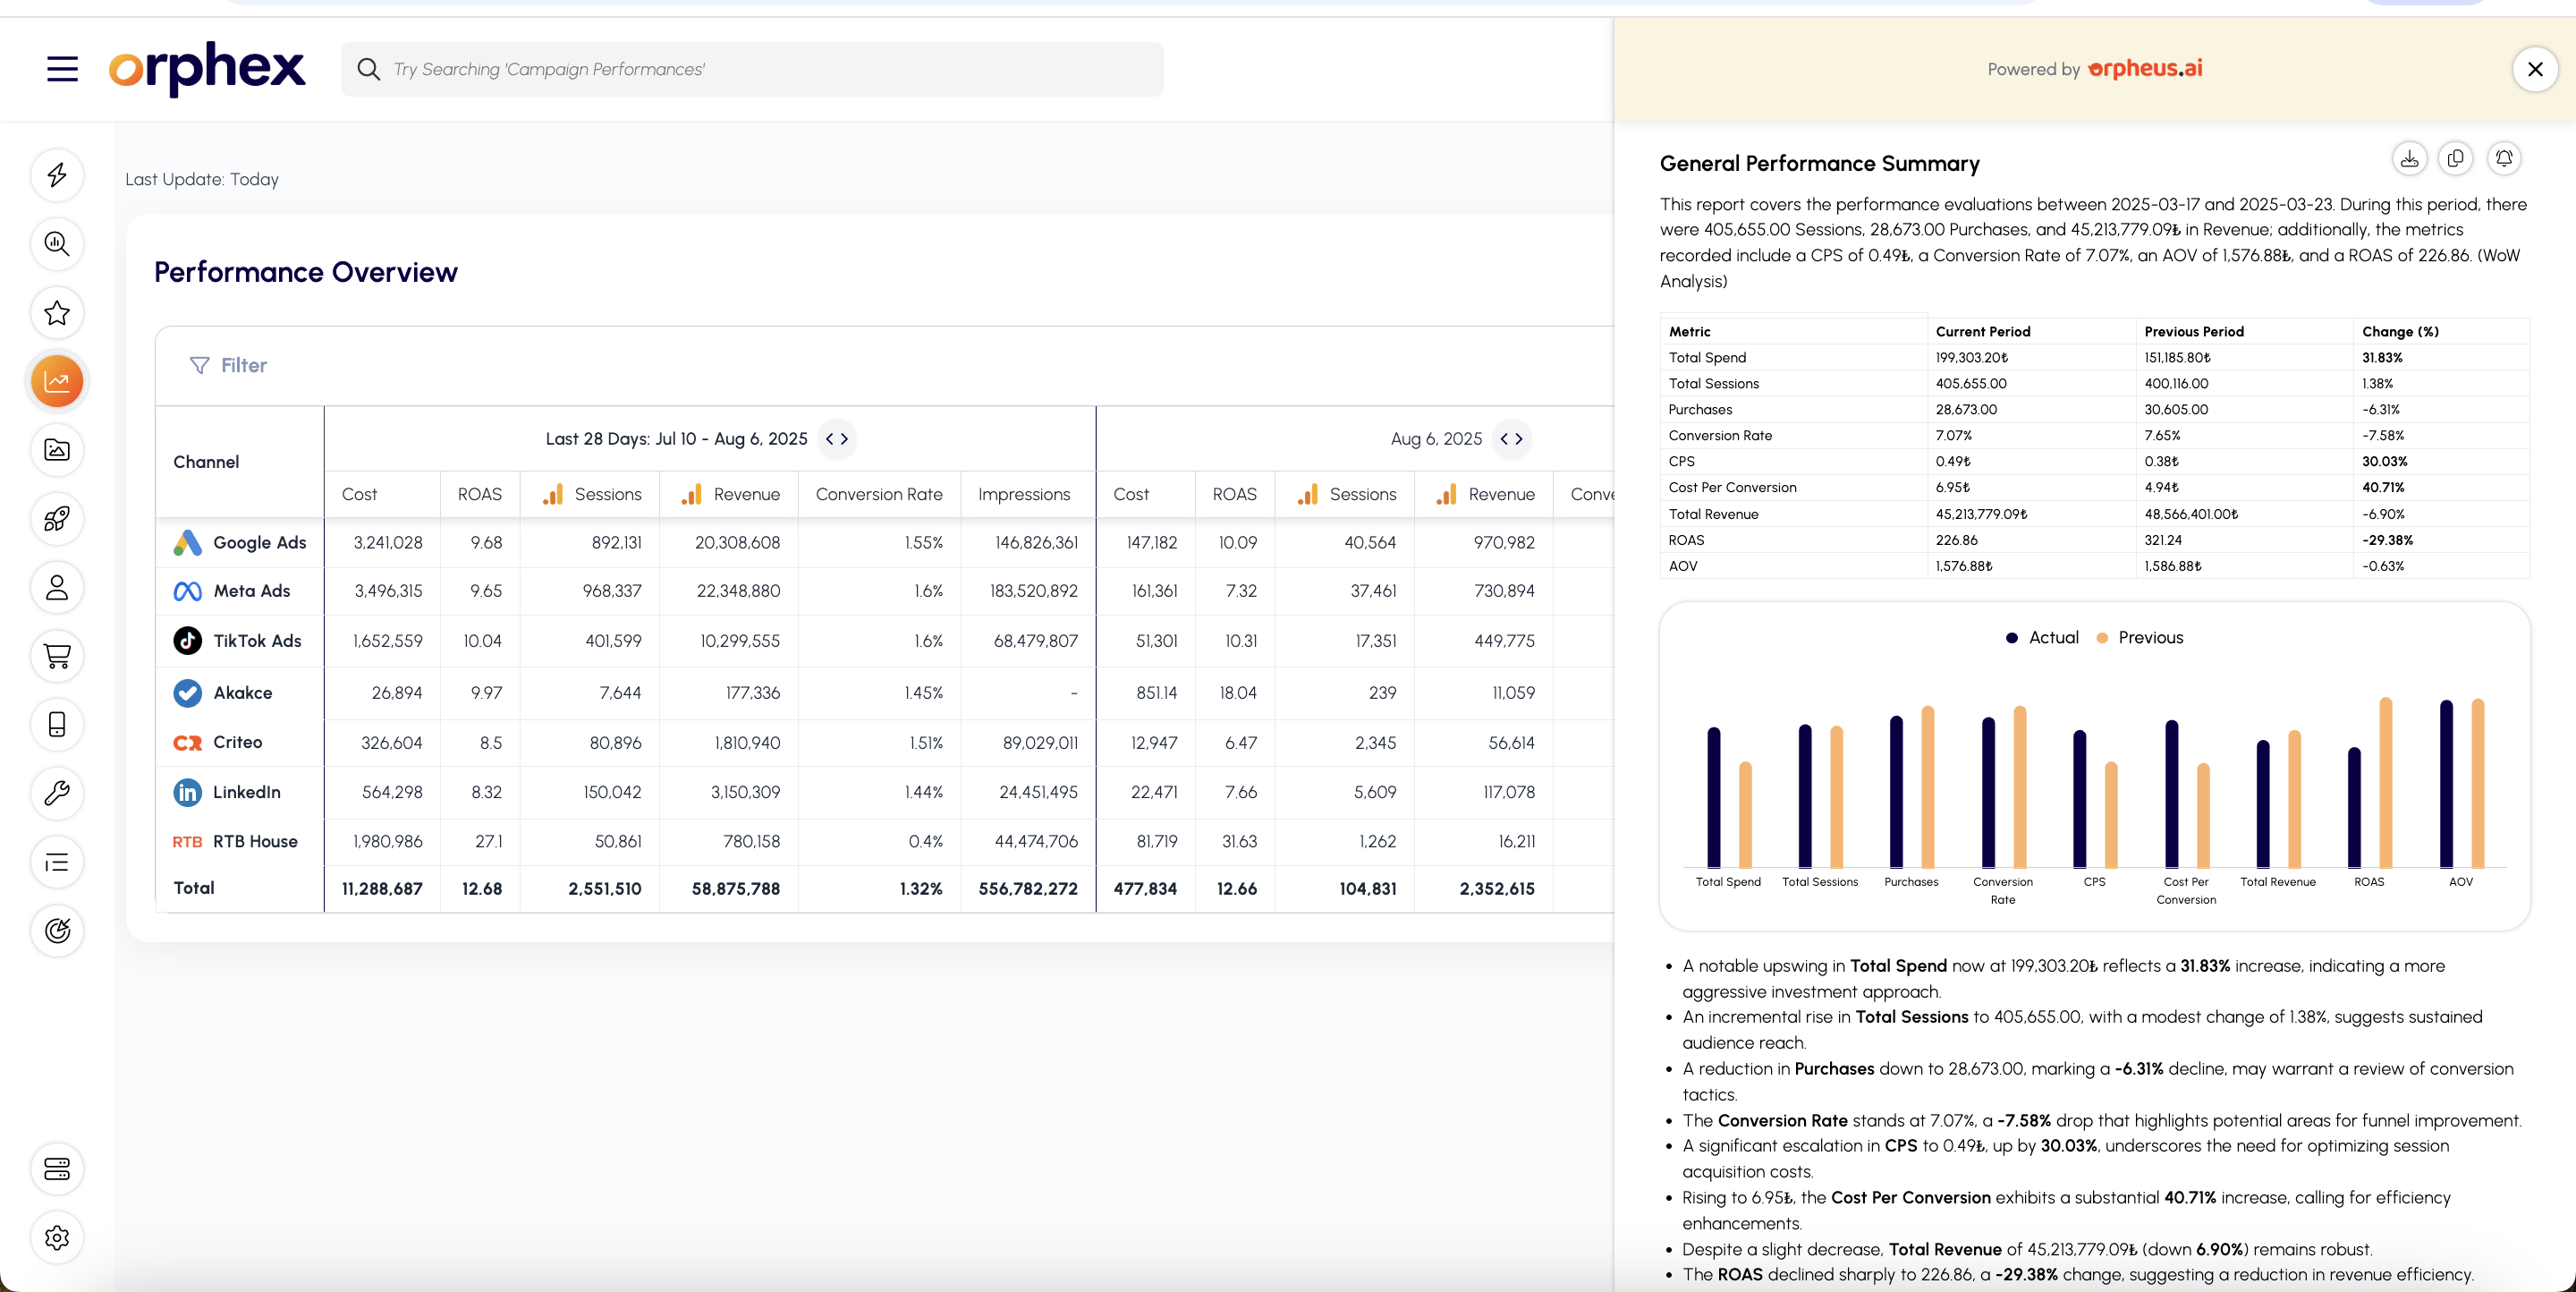2576x1292 pixels.
Task: Open the rocket sidebar icon
Action: (57, 519)
